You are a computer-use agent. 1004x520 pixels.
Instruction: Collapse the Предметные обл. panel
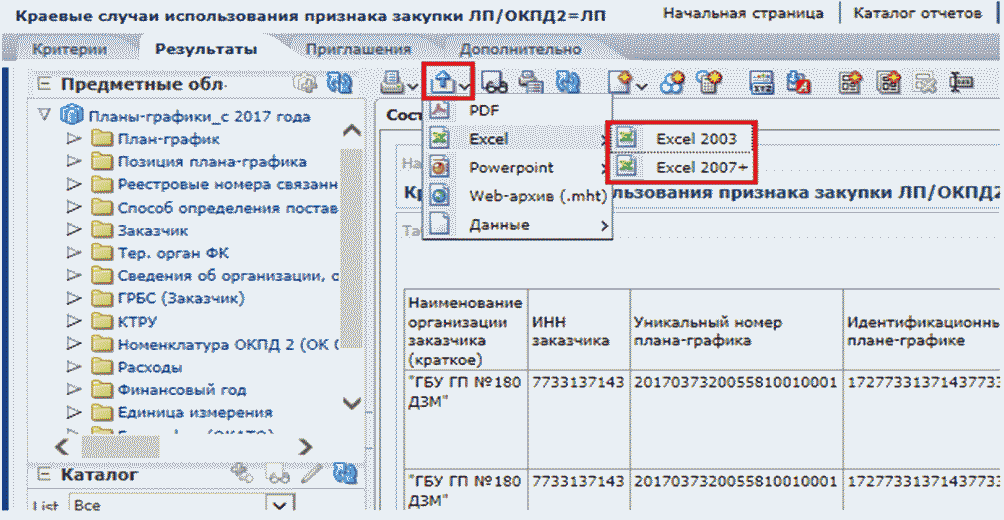[x=45, y=84]
